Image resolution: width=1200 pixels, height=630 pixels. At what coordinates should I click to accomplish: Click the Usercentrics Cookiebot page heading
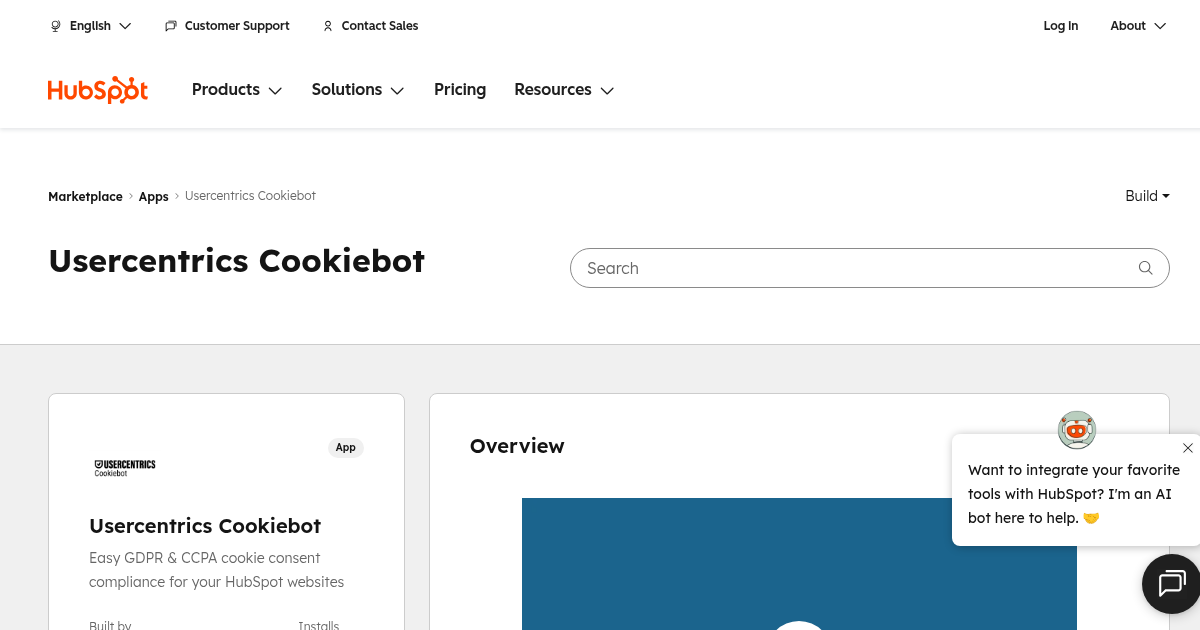[237, 261]
